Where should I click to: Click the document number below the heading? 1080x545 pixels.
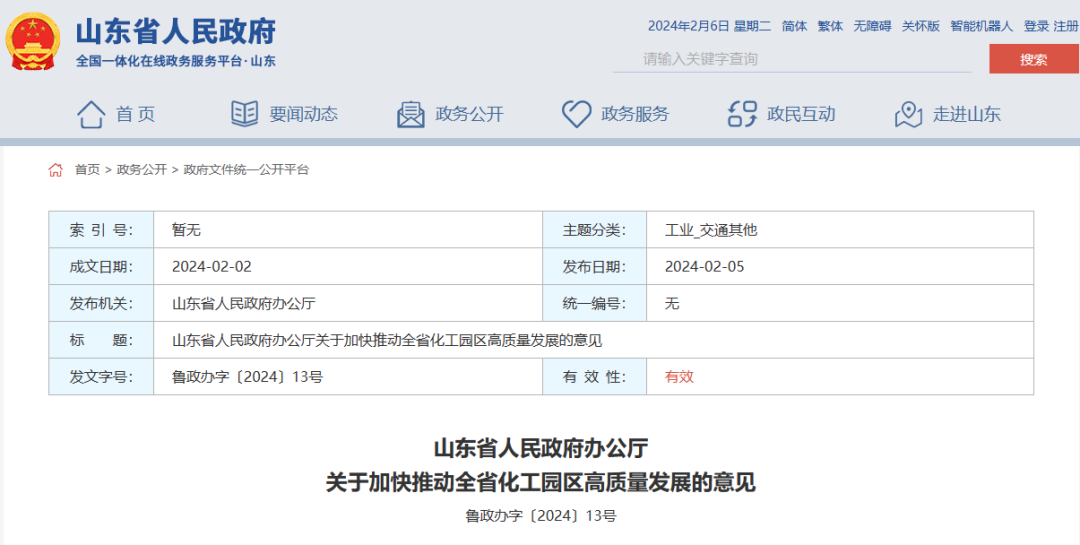[541, 515]
